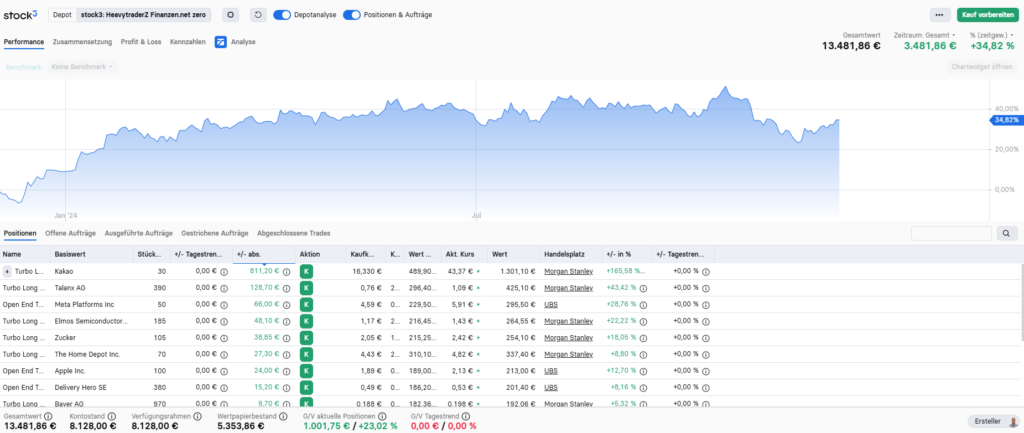The height and width of the screenshot is (433, 1024).
Task: Open the three-dots more options menu
Action: 939,14
